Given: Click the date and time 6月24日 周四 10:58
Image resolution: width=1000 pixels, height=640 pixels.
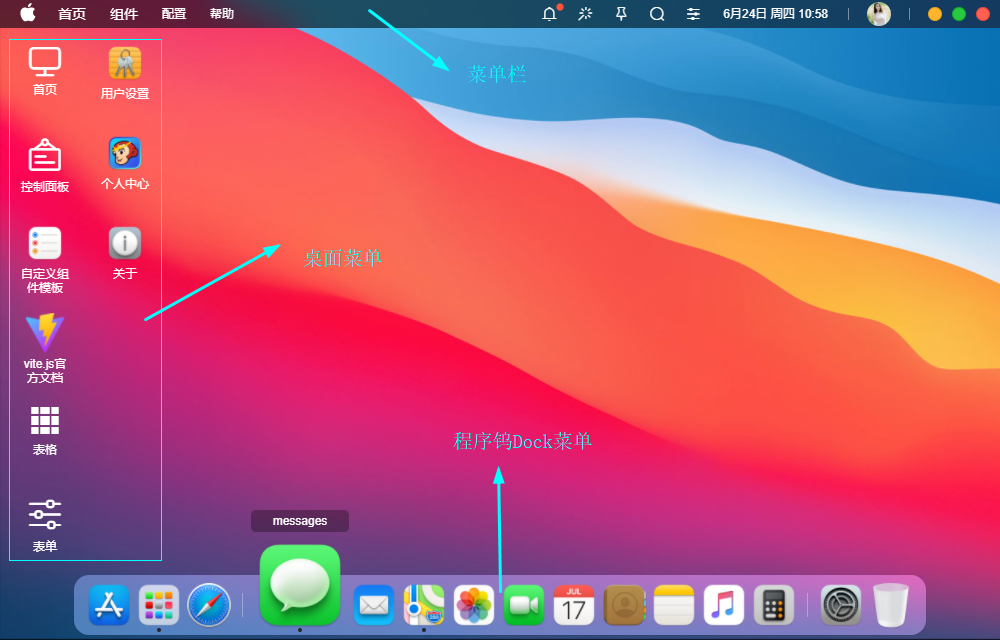Looking at the screenshot, I should 776,14.
